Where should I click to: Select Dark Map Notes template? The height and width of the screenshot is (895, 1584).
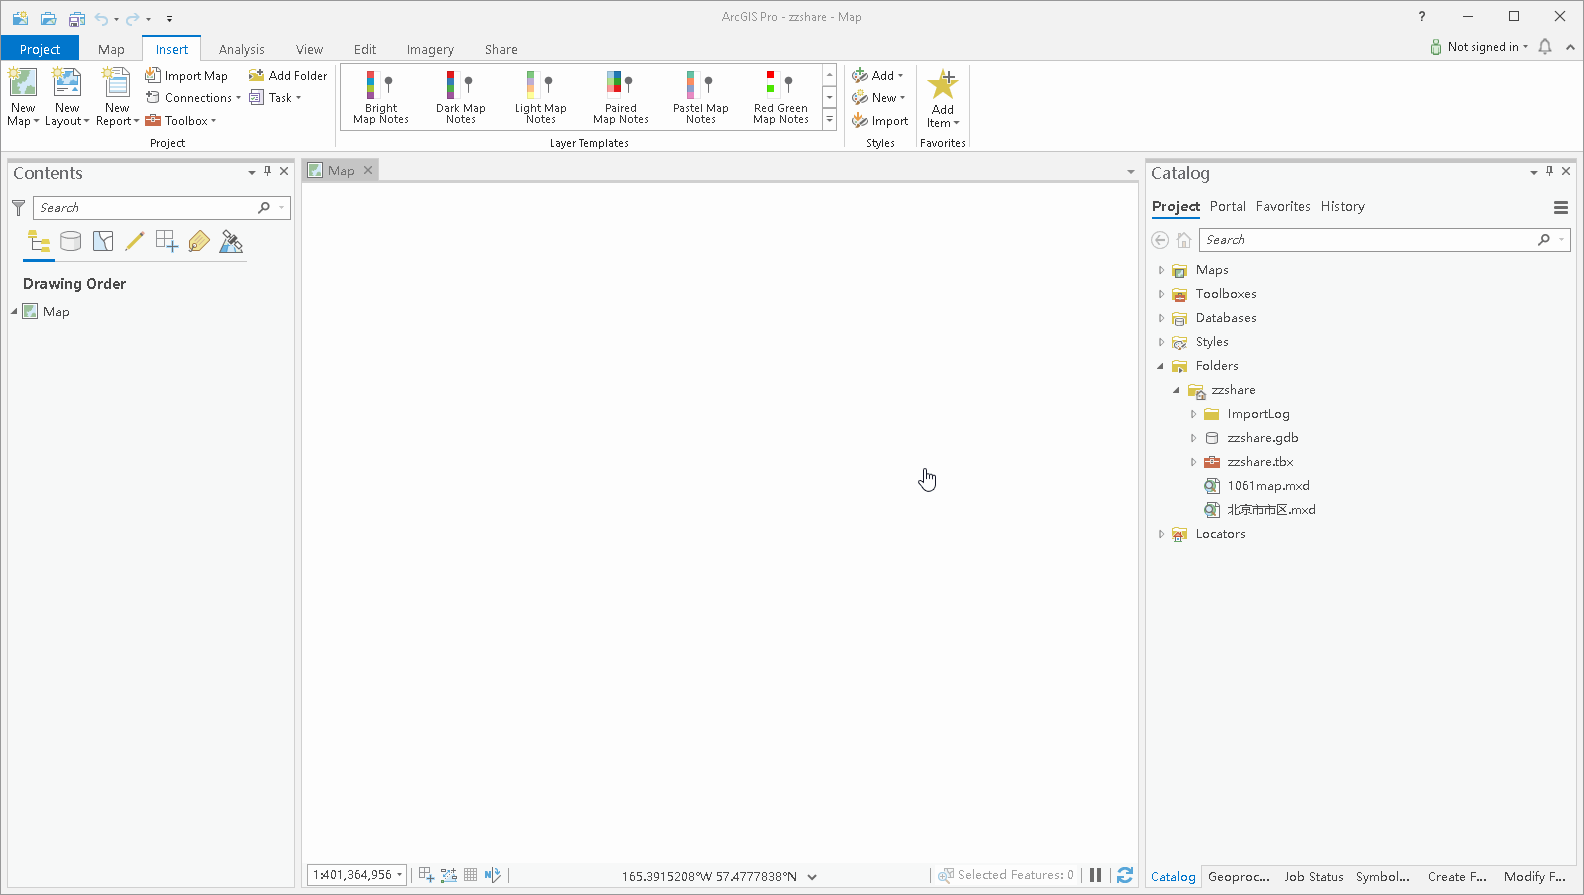click(461, 97)
